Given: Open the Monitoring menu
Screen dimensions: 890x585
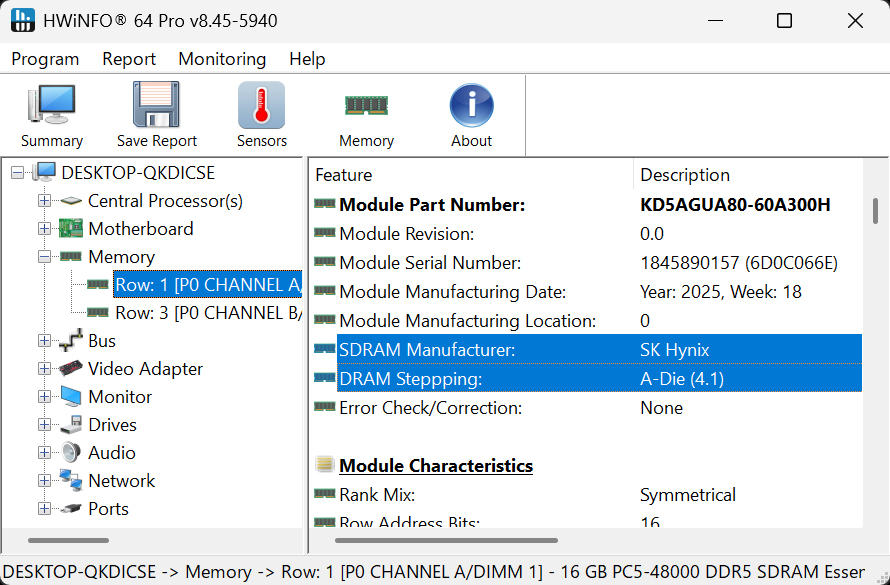Looking at the screenshot, I should coord(222,59).
